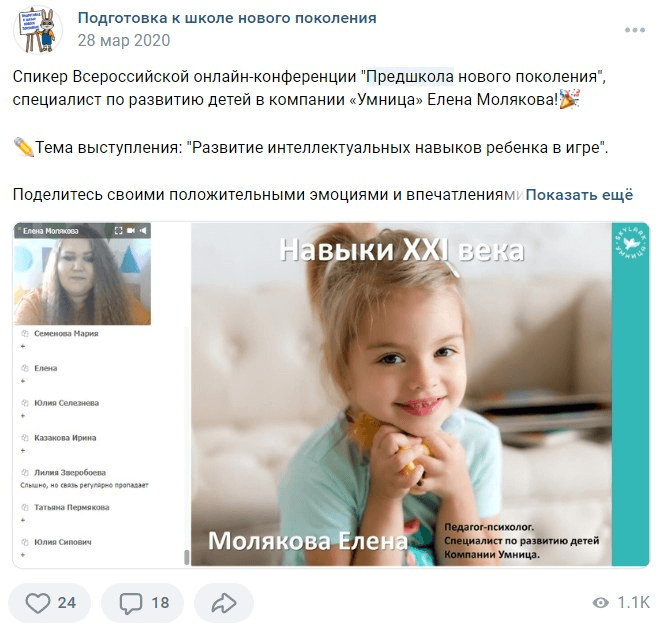Open community page Подготовка к школе нового поколения

pos(227,18)
